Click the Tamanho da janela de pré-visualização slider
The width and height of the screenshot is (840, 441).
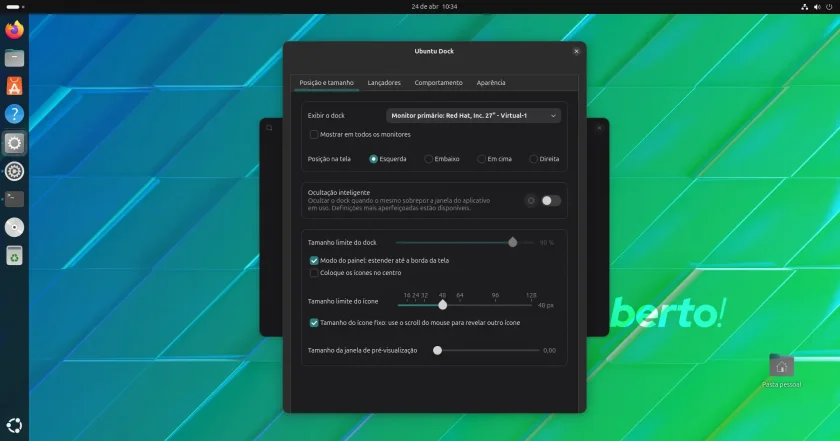pyautogui.click(x=487, y=350)
